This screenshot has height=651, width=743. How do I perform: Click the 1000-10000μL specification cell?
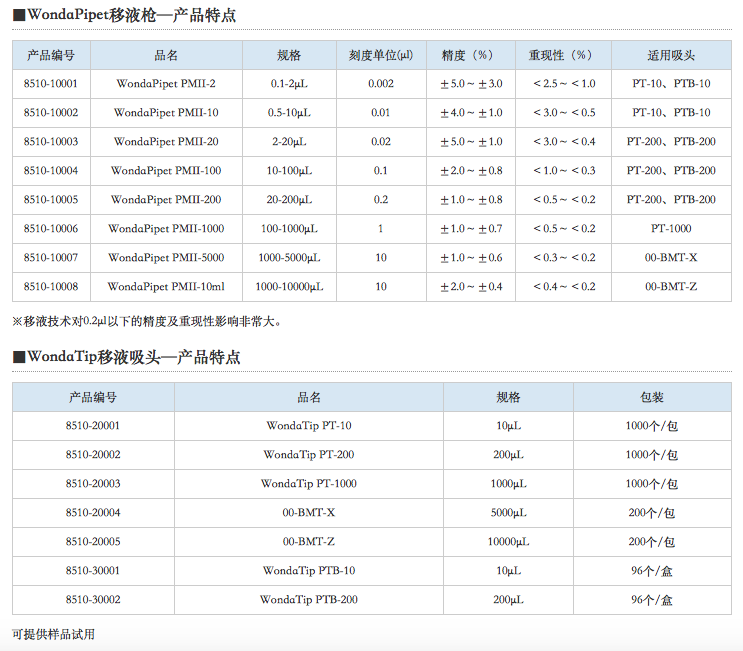coord(289,287)
